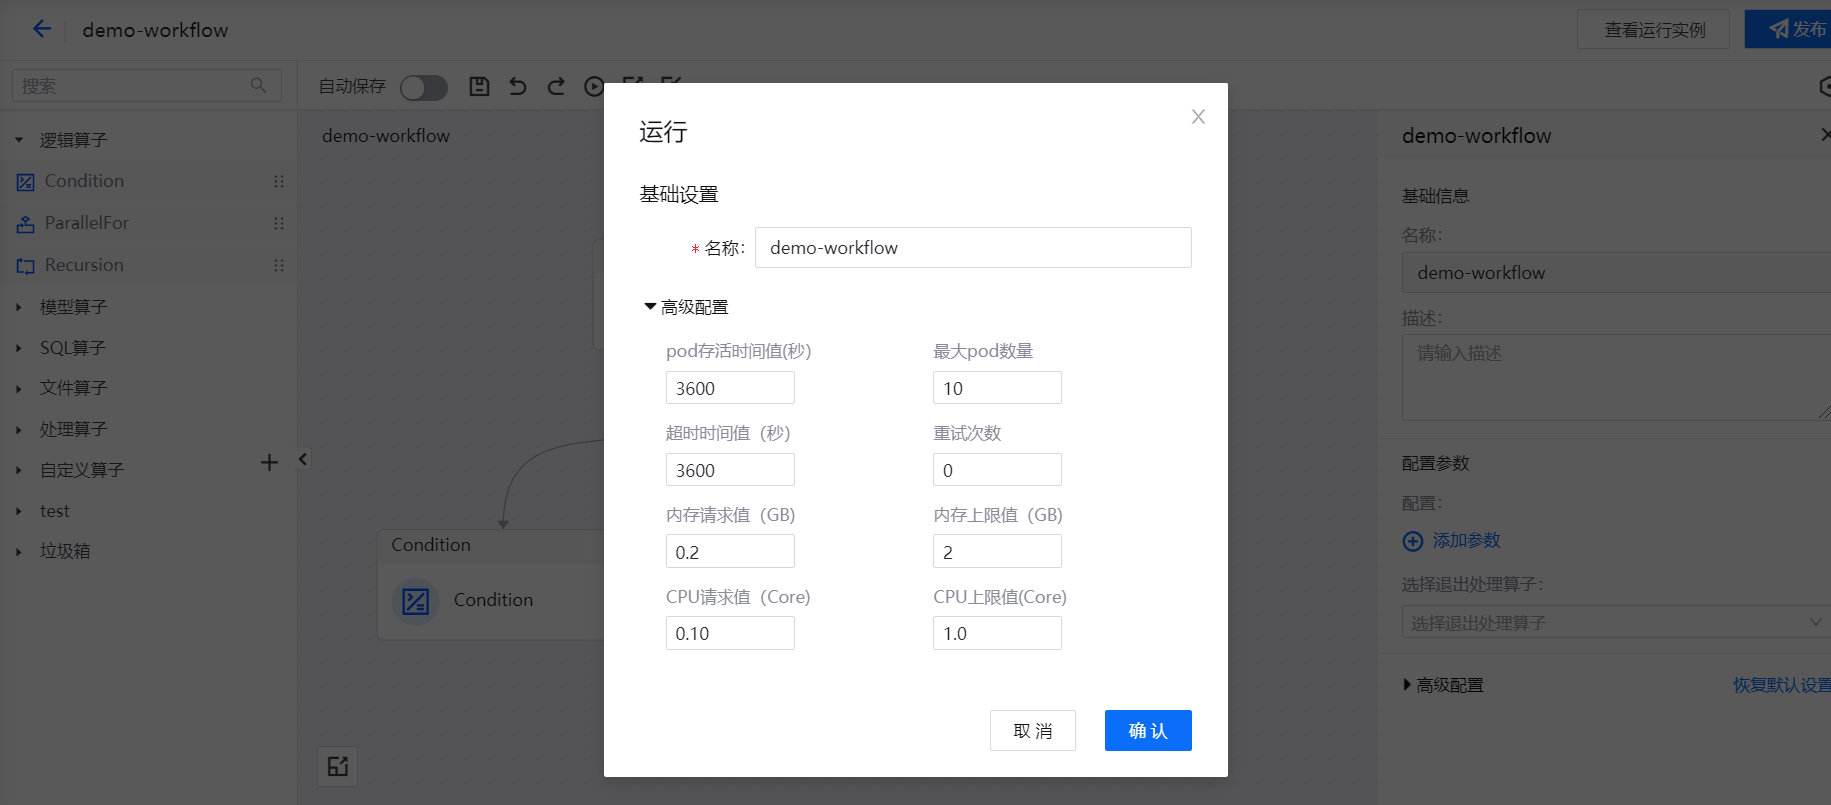Expand the SQL算子 tree group
Screen dimensions: 1831x805
point(19,348)
